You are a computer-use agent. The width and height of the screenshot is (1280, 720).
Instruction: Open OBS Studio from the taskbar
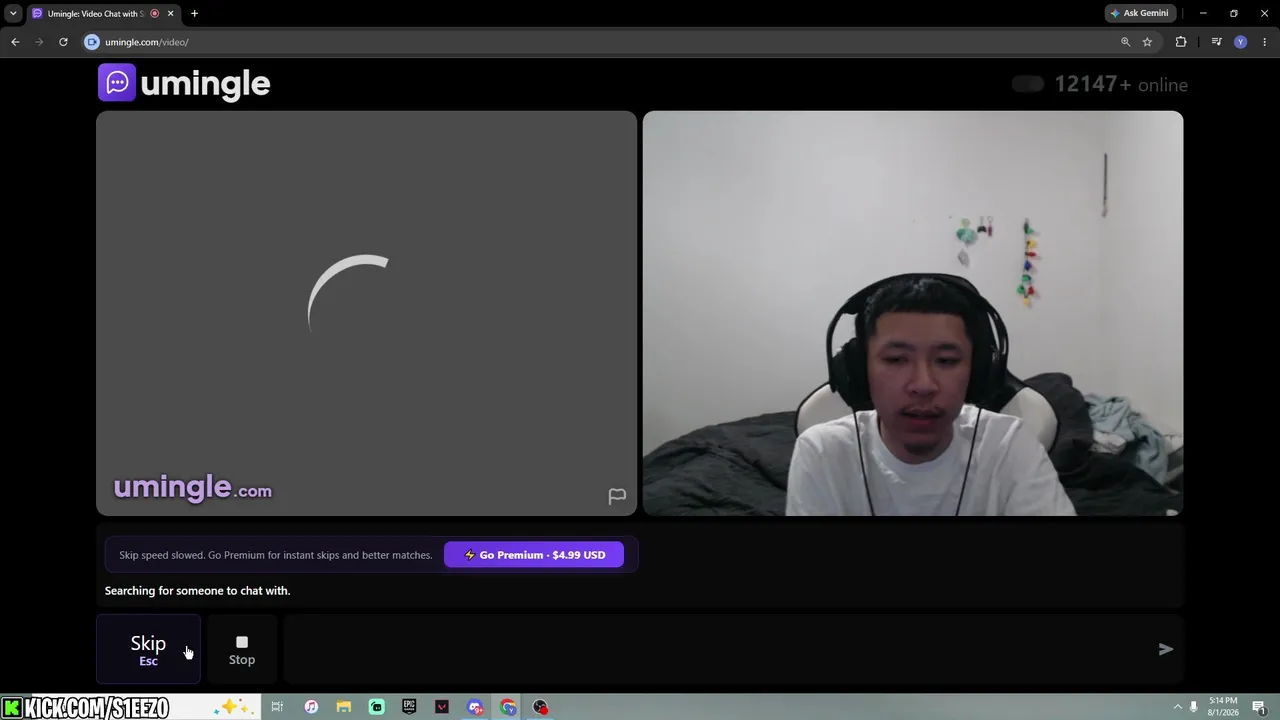click(x=541, y=707)
